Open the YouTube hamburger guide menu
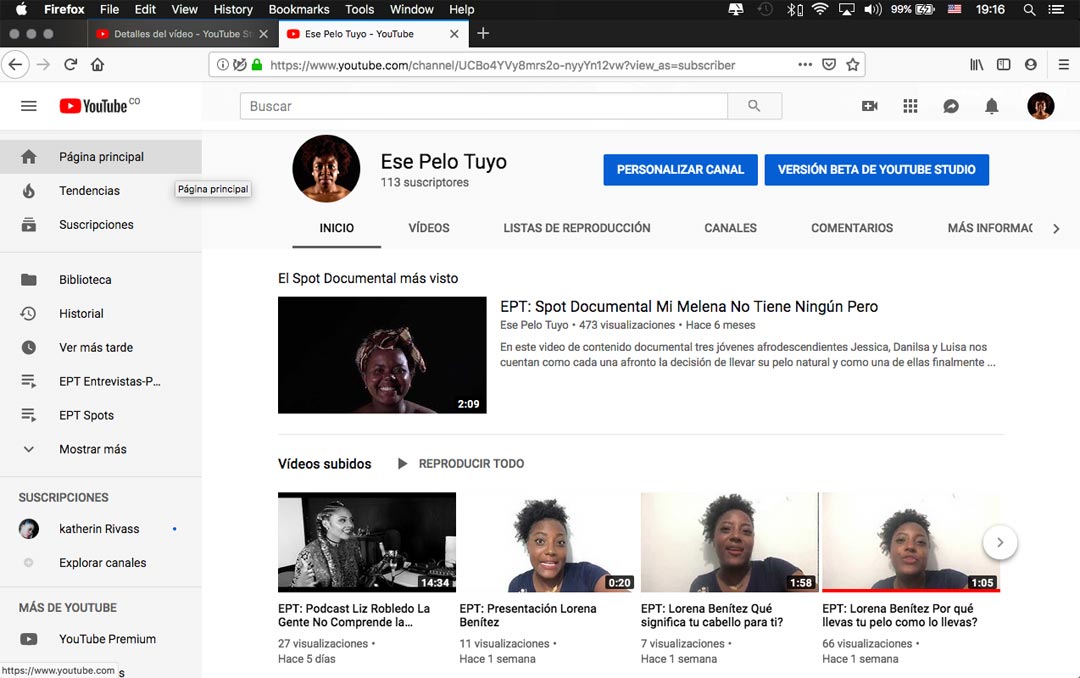The image size is (1080, 678). click(x=29, y=106)
